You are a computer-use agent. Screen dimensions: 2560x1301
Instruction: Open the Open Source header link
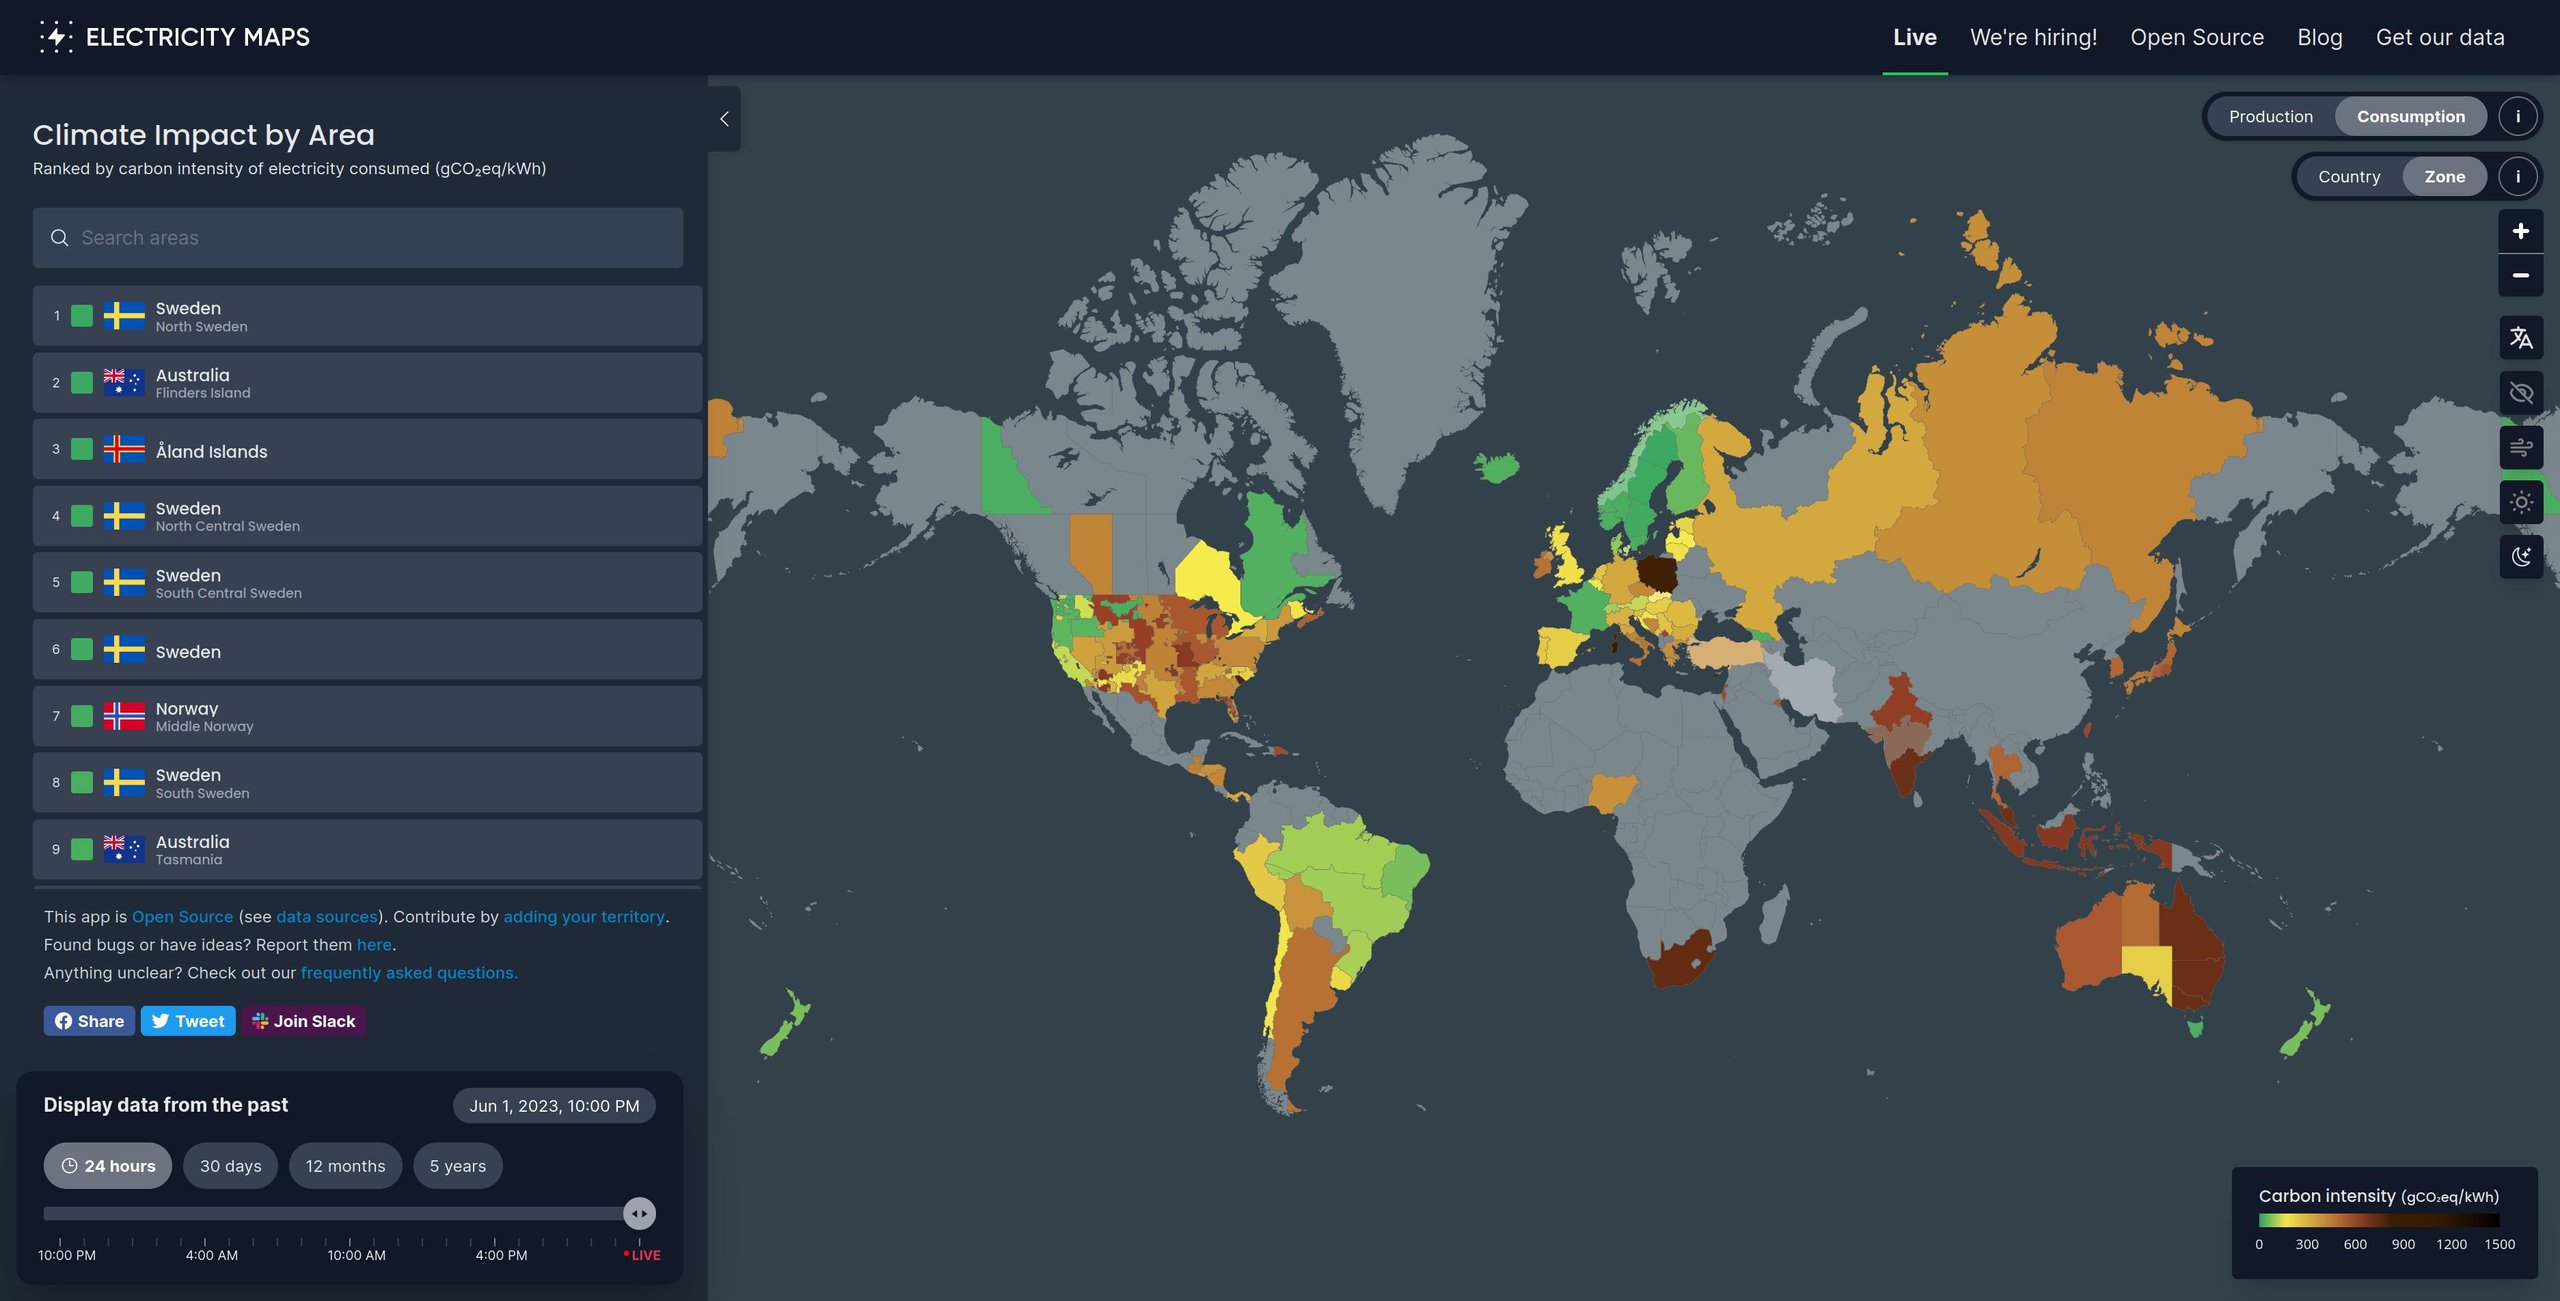[2196, 37]
